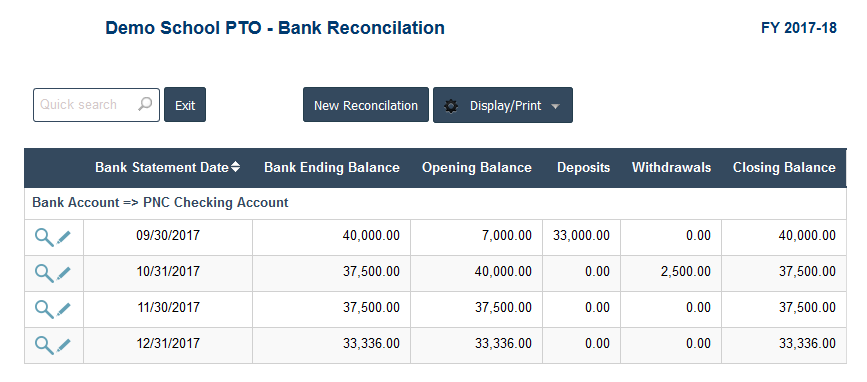View the 12/31/2017 reconciliation with magnifier icon

(x=44, y=345)
